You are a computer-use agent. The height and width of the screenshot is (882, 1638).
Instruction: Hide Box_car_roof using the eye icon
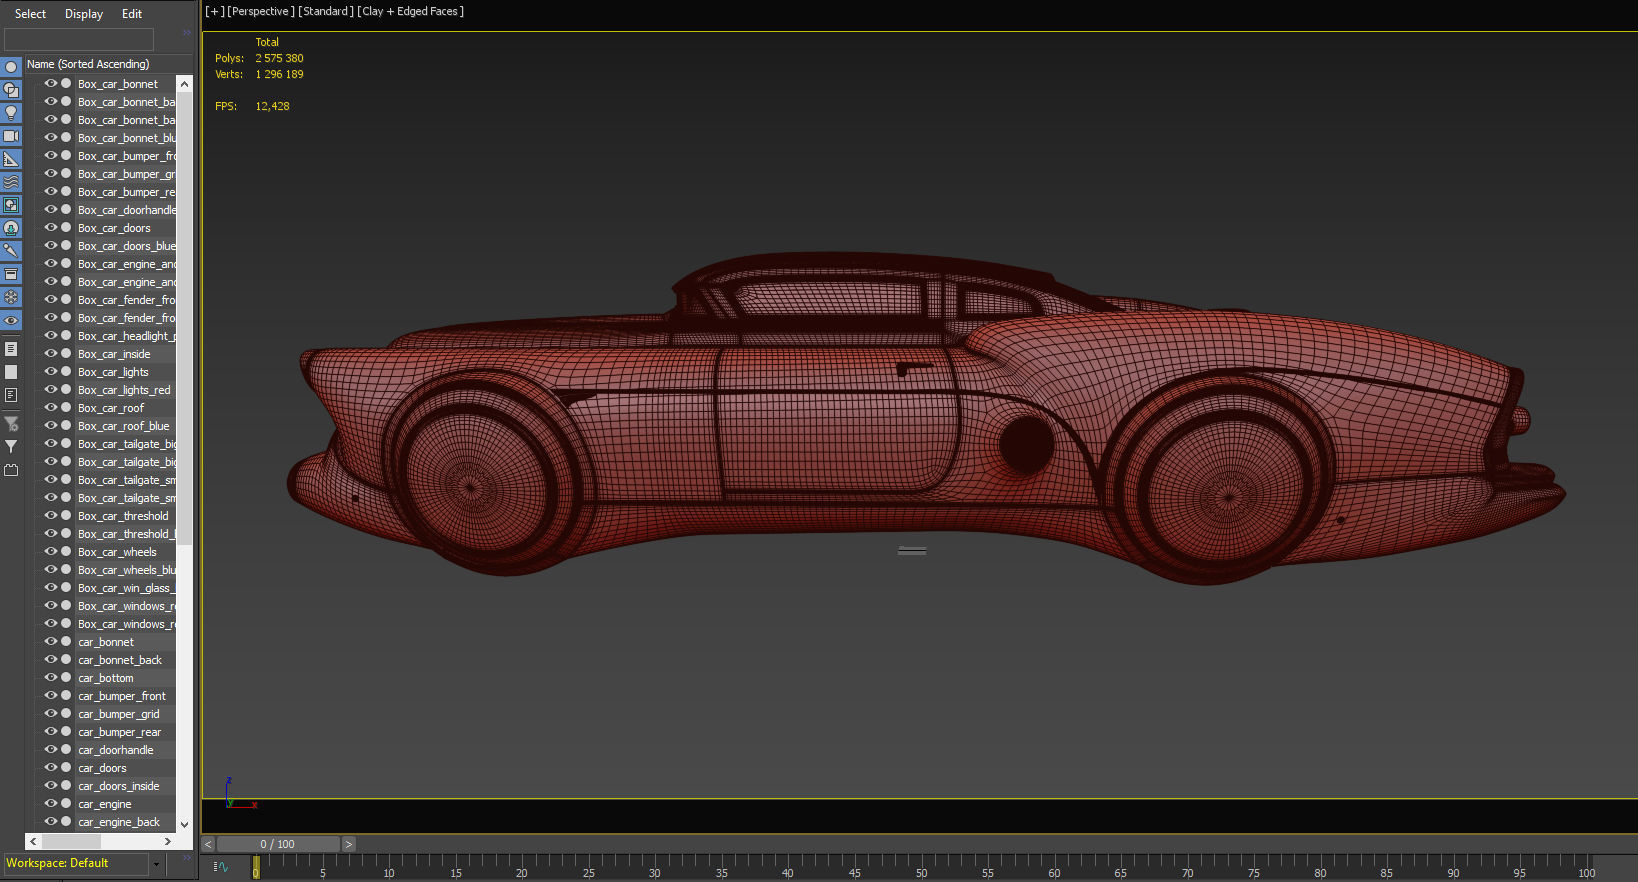pos(50,408)
